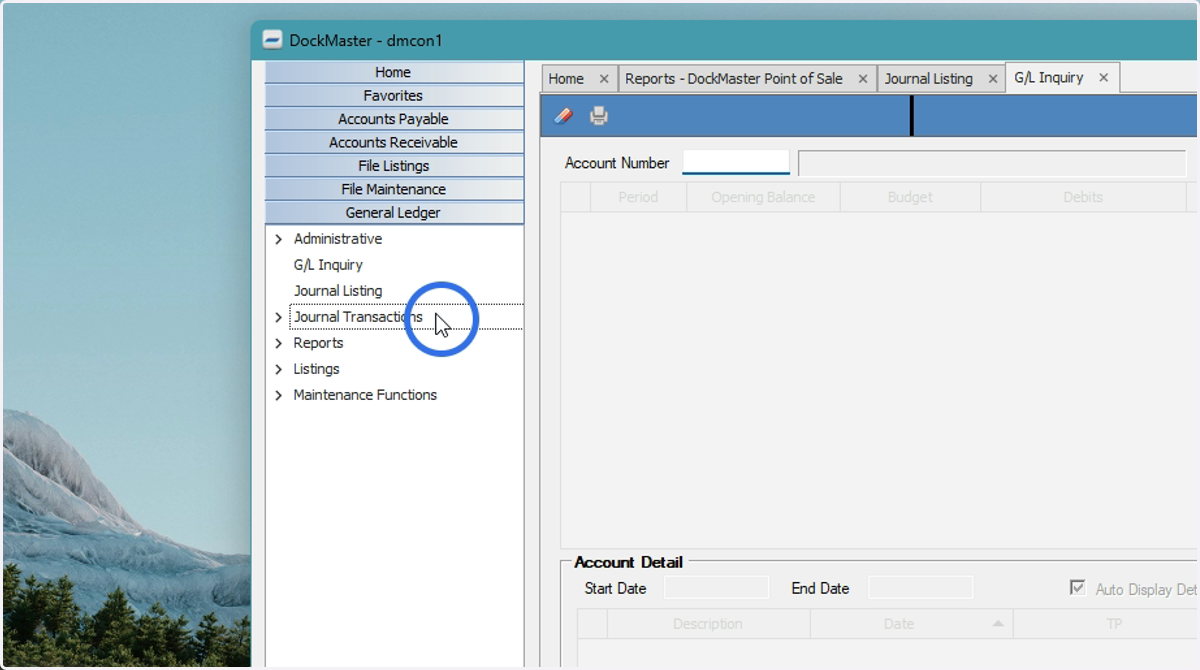Open the General Ledger section
Screen dimensions: 1200x670
(393, 212)
